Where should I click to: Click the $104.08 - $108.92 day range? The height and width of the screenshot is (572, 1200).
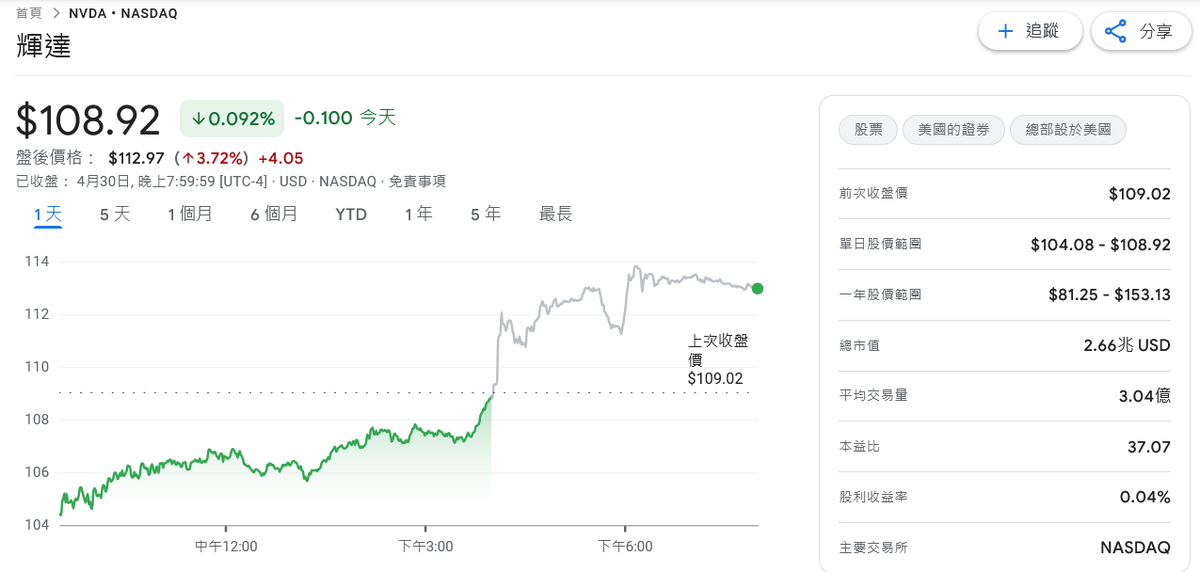tap(1100, 244)
